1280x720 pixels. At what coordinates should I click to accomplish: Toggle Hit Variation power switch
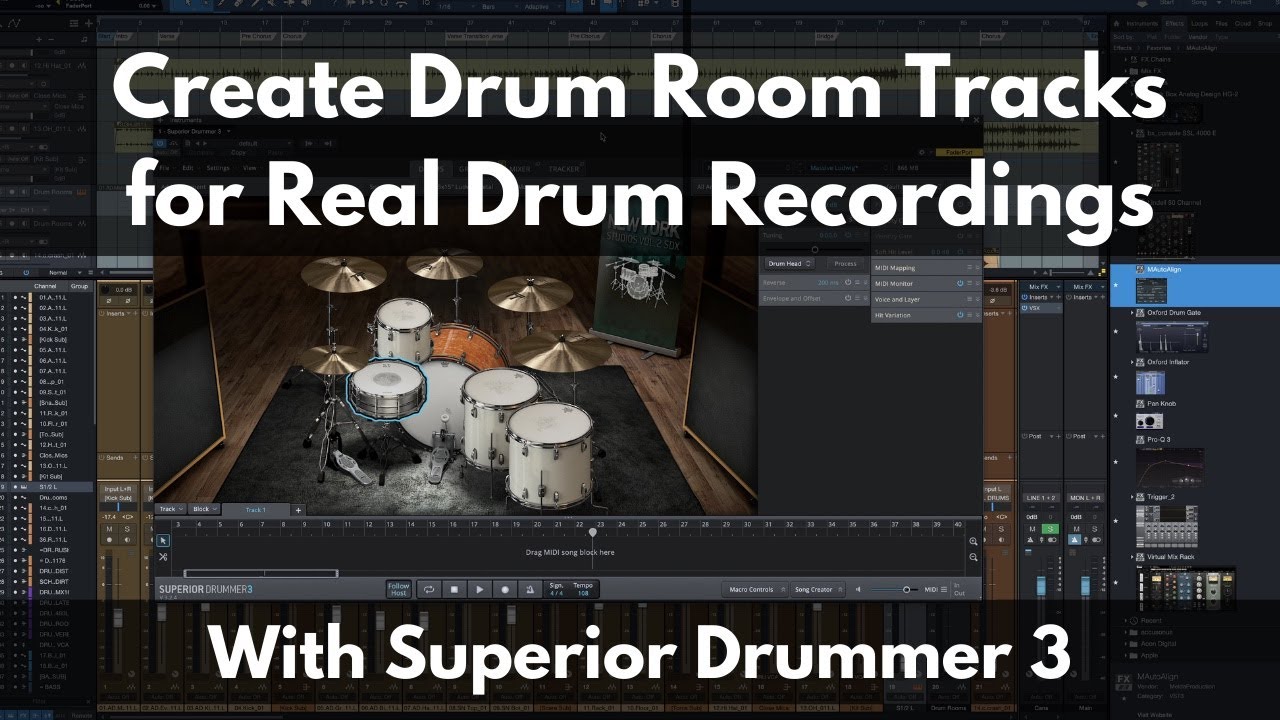click(959, 316)
